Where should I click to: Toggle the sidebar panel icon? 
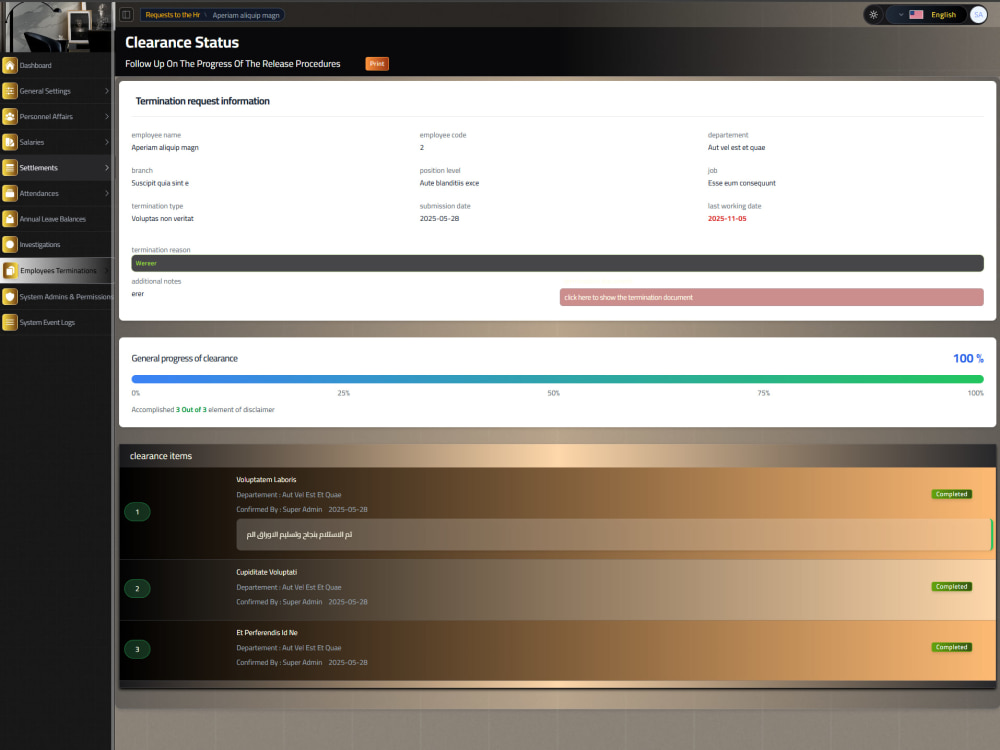(126, 15)
